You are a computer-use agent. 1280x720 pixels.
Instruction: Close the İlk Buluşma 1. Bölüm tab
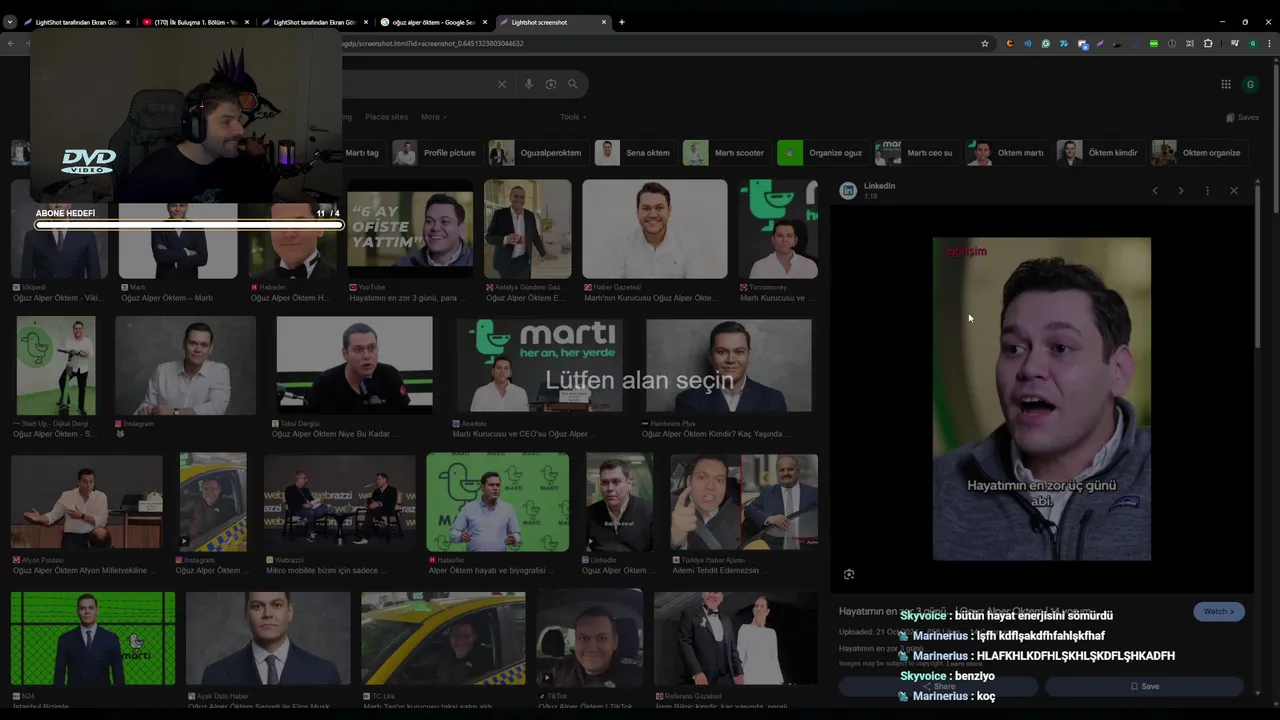[247, 22]
